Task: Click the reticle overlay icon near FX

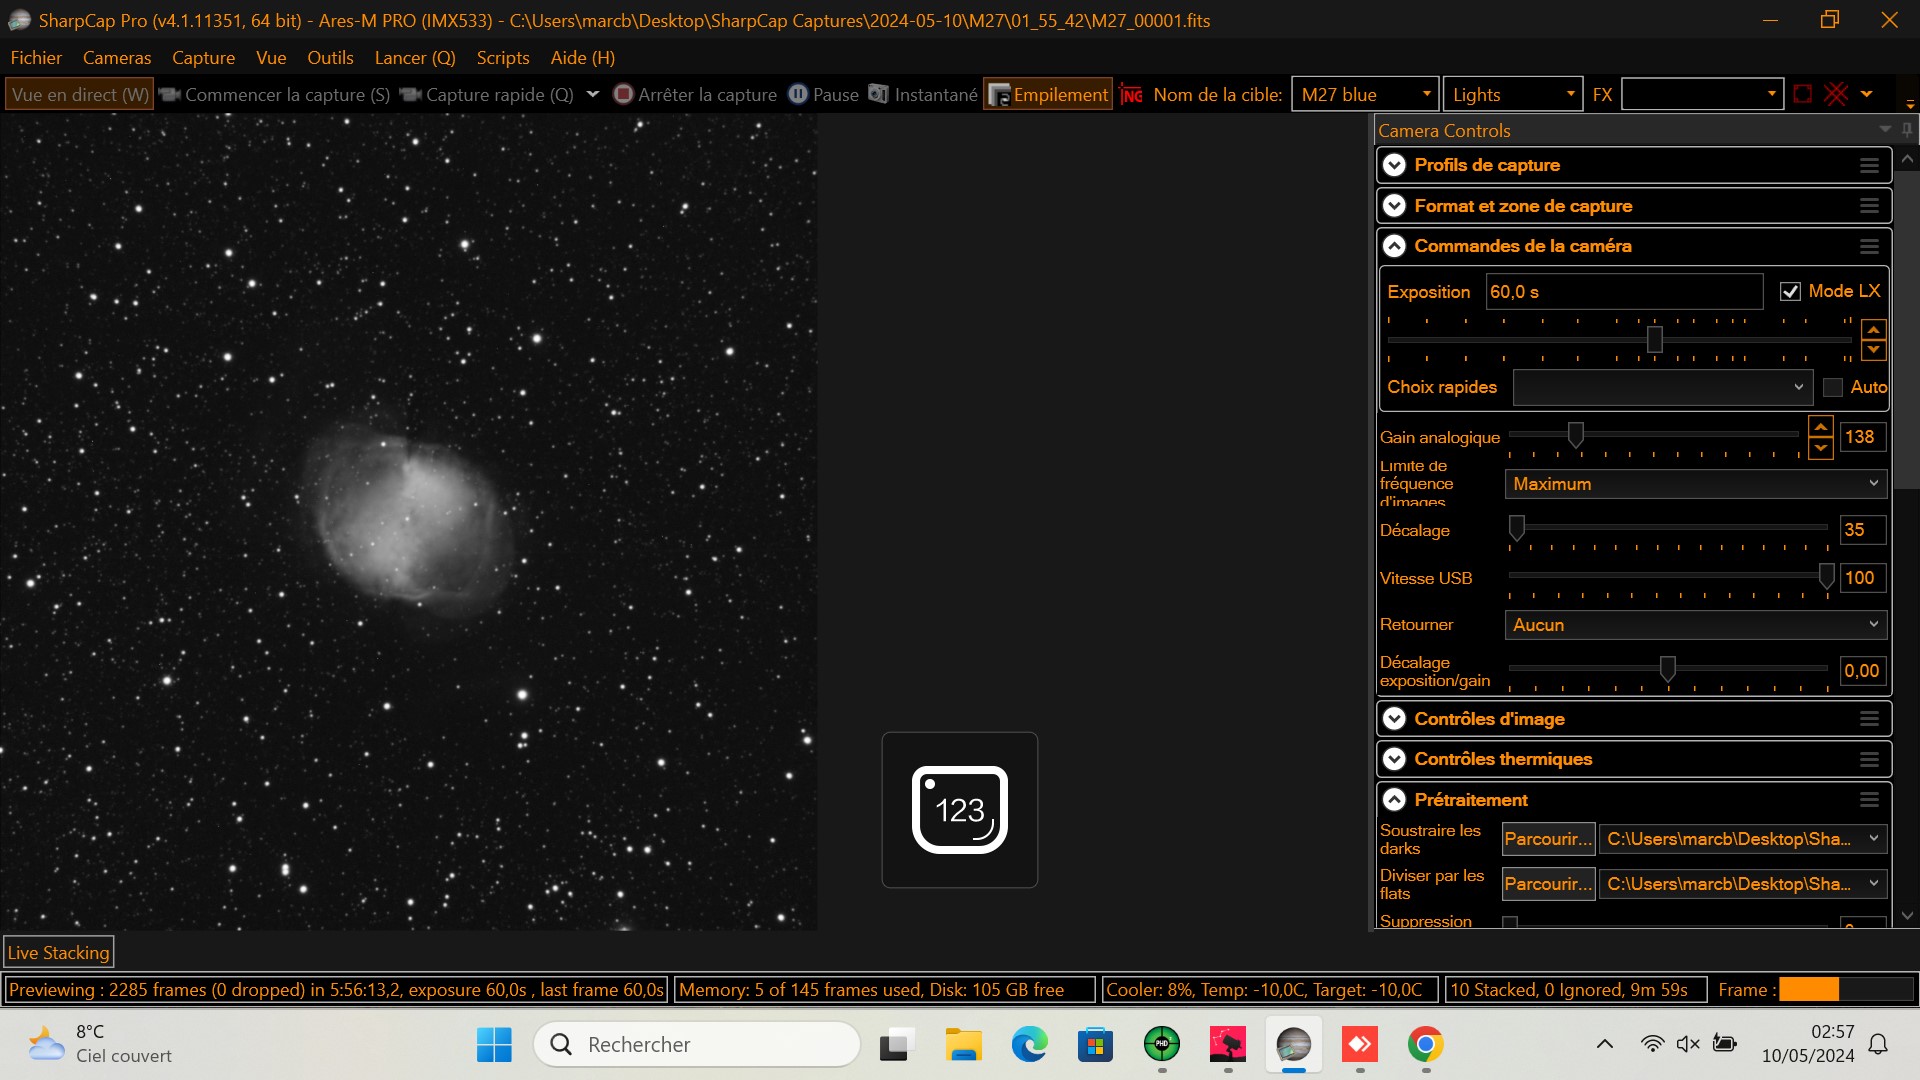Action: (1803, 93)
